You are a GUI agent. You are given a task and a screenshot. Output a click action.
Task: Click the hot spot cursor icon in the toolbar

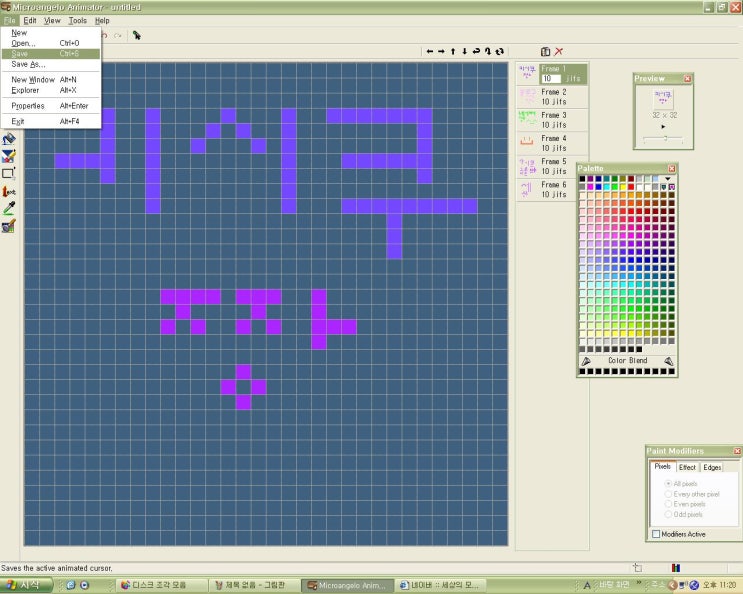136,35
